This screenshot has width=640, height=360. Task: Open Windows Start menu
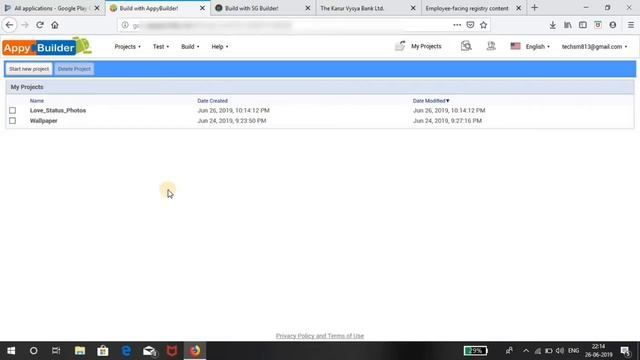11,351
